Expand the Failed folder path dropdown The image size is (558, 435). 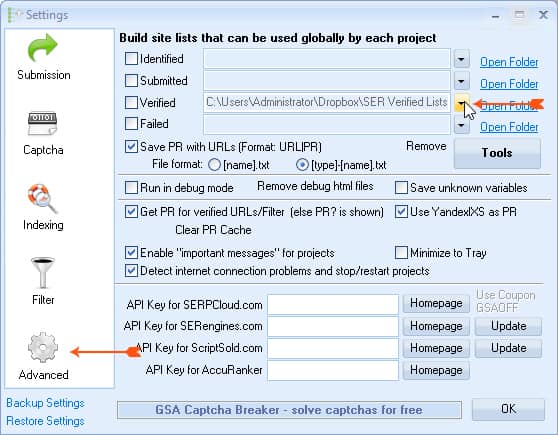[x=461, y=125]
